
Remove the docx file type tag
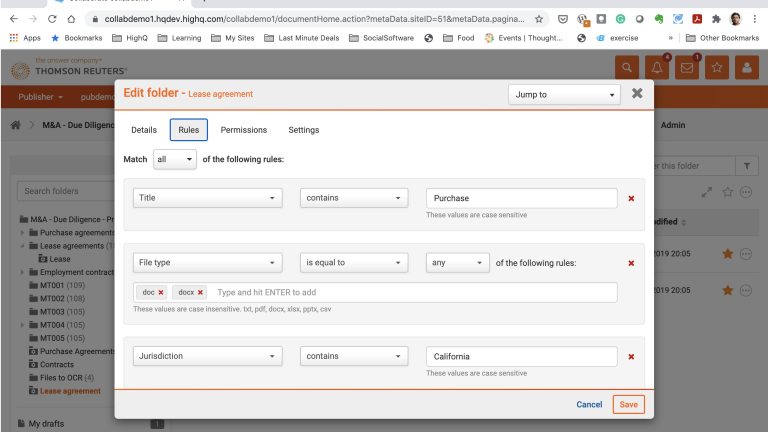200,292
